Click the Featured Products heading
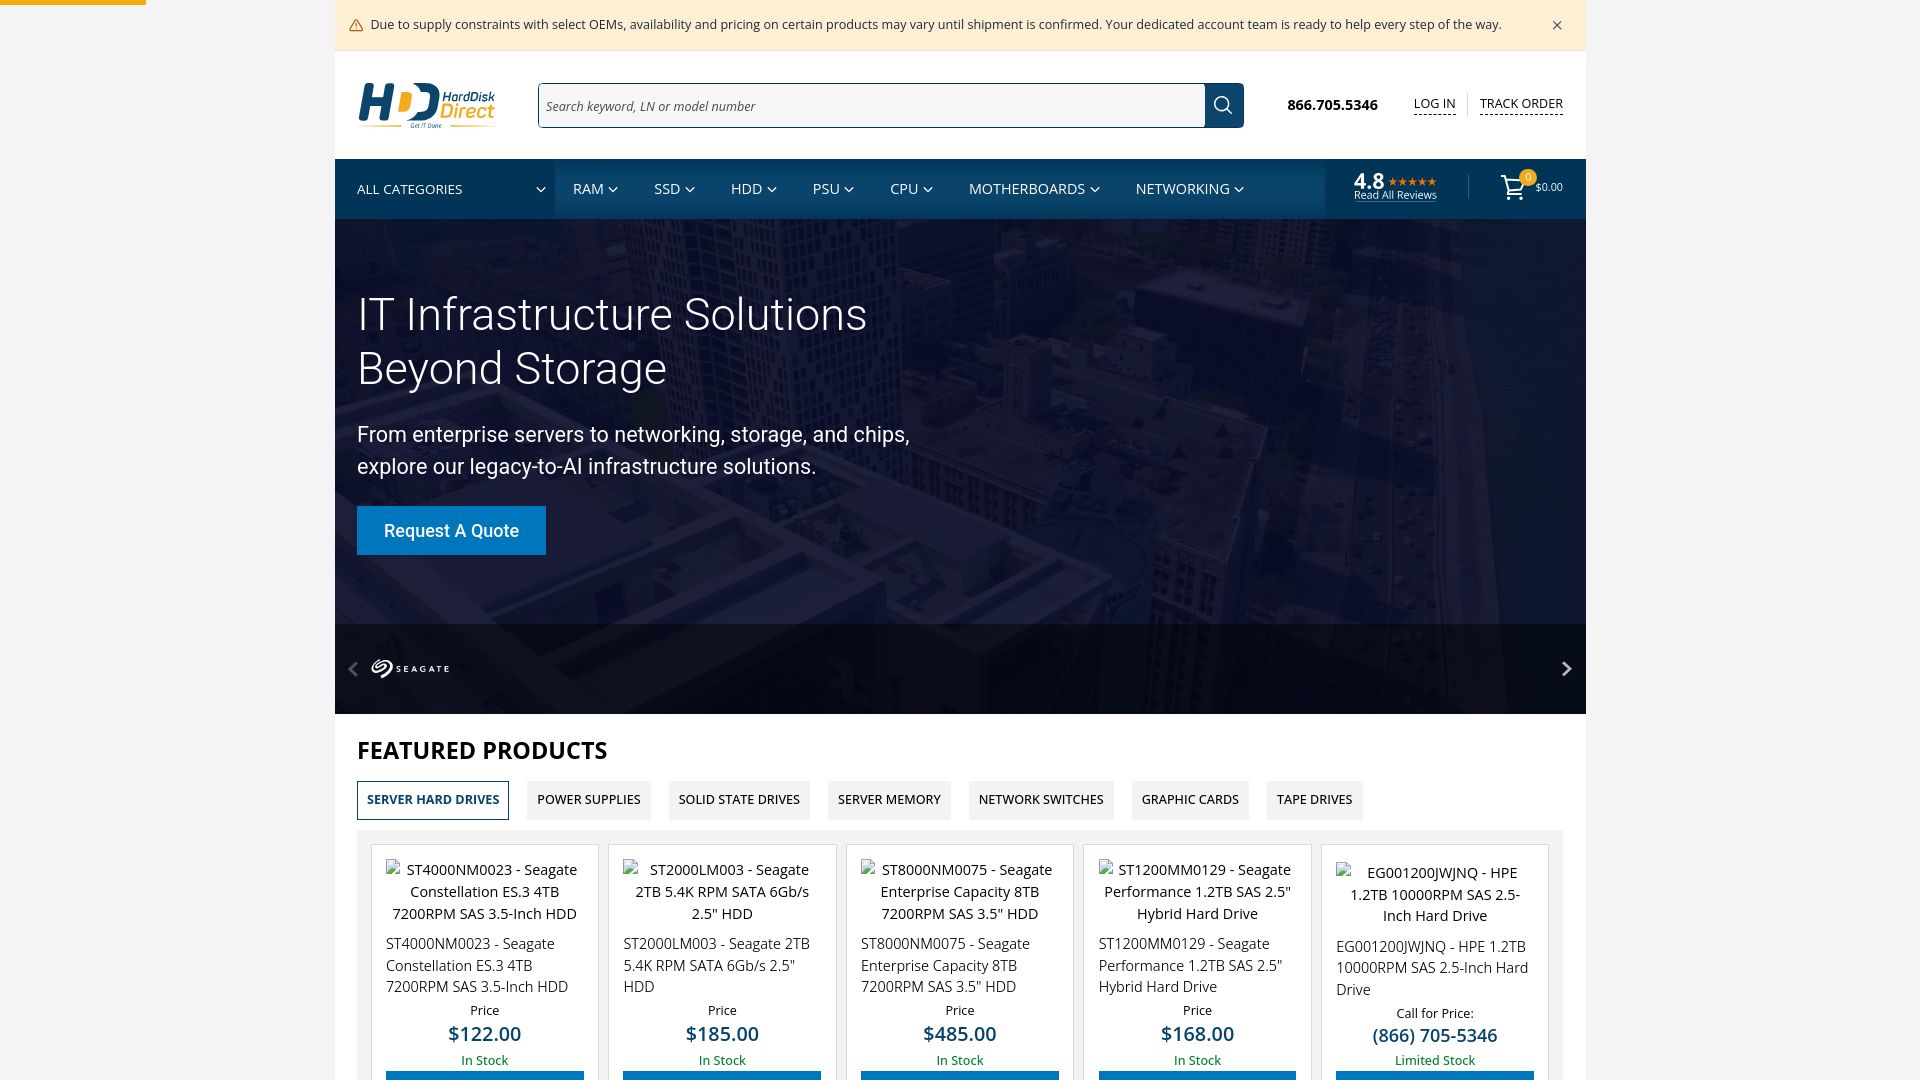Screen dimensions: 1920x1080 (x=482, y=751)
